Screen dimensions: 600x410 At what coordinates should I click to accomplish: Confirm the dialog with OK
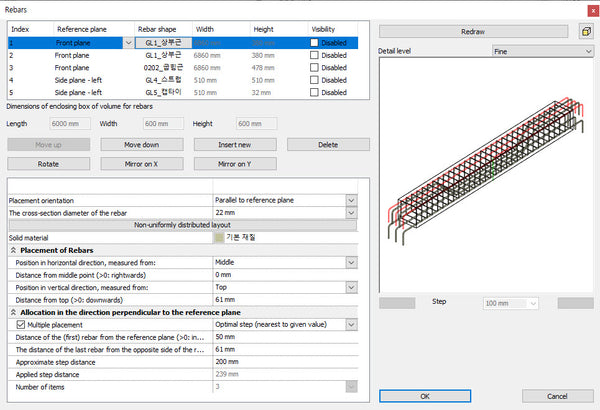pos(425,396)
